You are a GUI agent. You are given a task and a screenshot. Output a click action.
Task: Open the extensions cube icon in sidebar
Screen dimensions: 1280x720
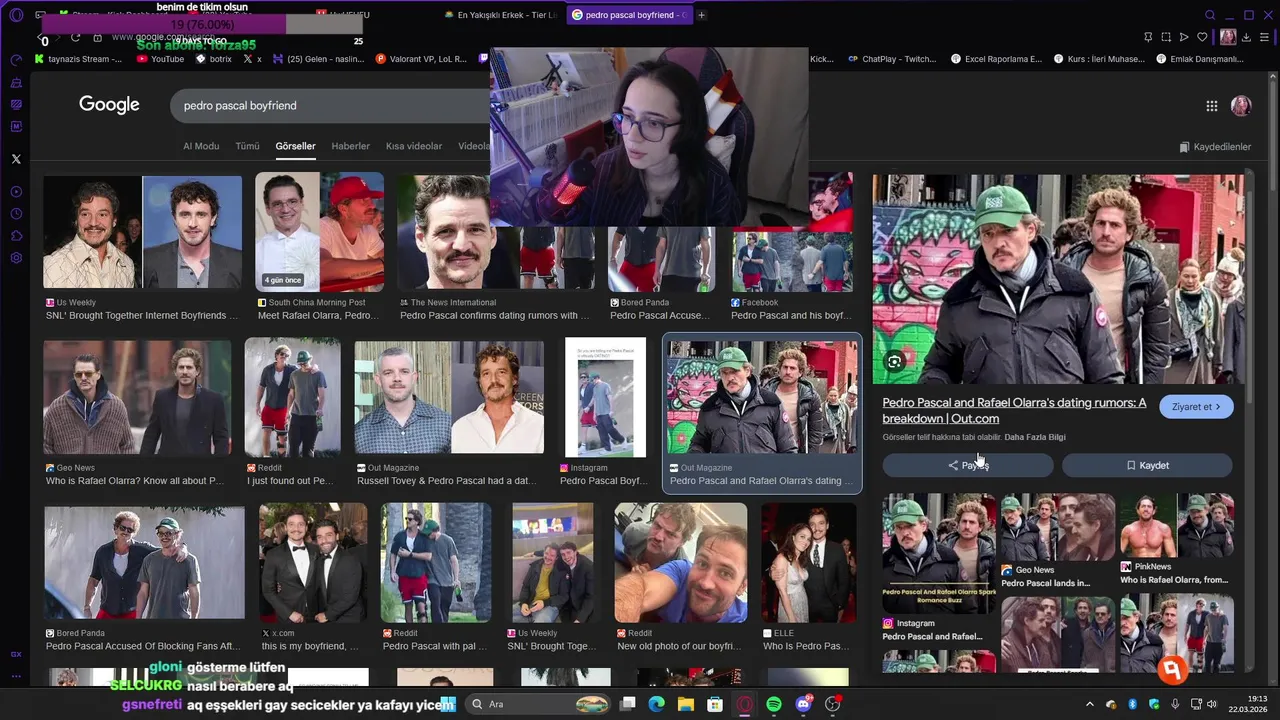pos(16,236)
